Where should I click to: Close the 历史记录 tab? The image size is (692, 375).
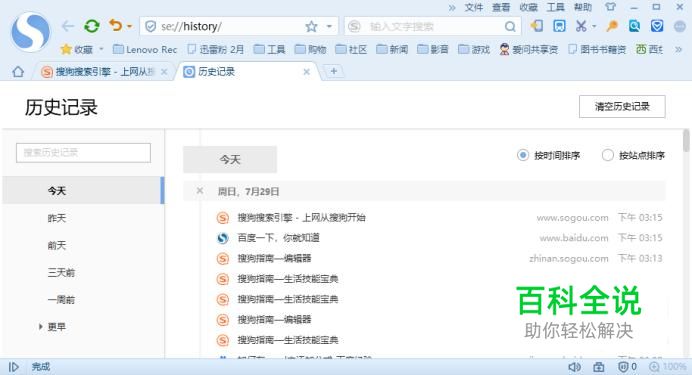(306, 72)
